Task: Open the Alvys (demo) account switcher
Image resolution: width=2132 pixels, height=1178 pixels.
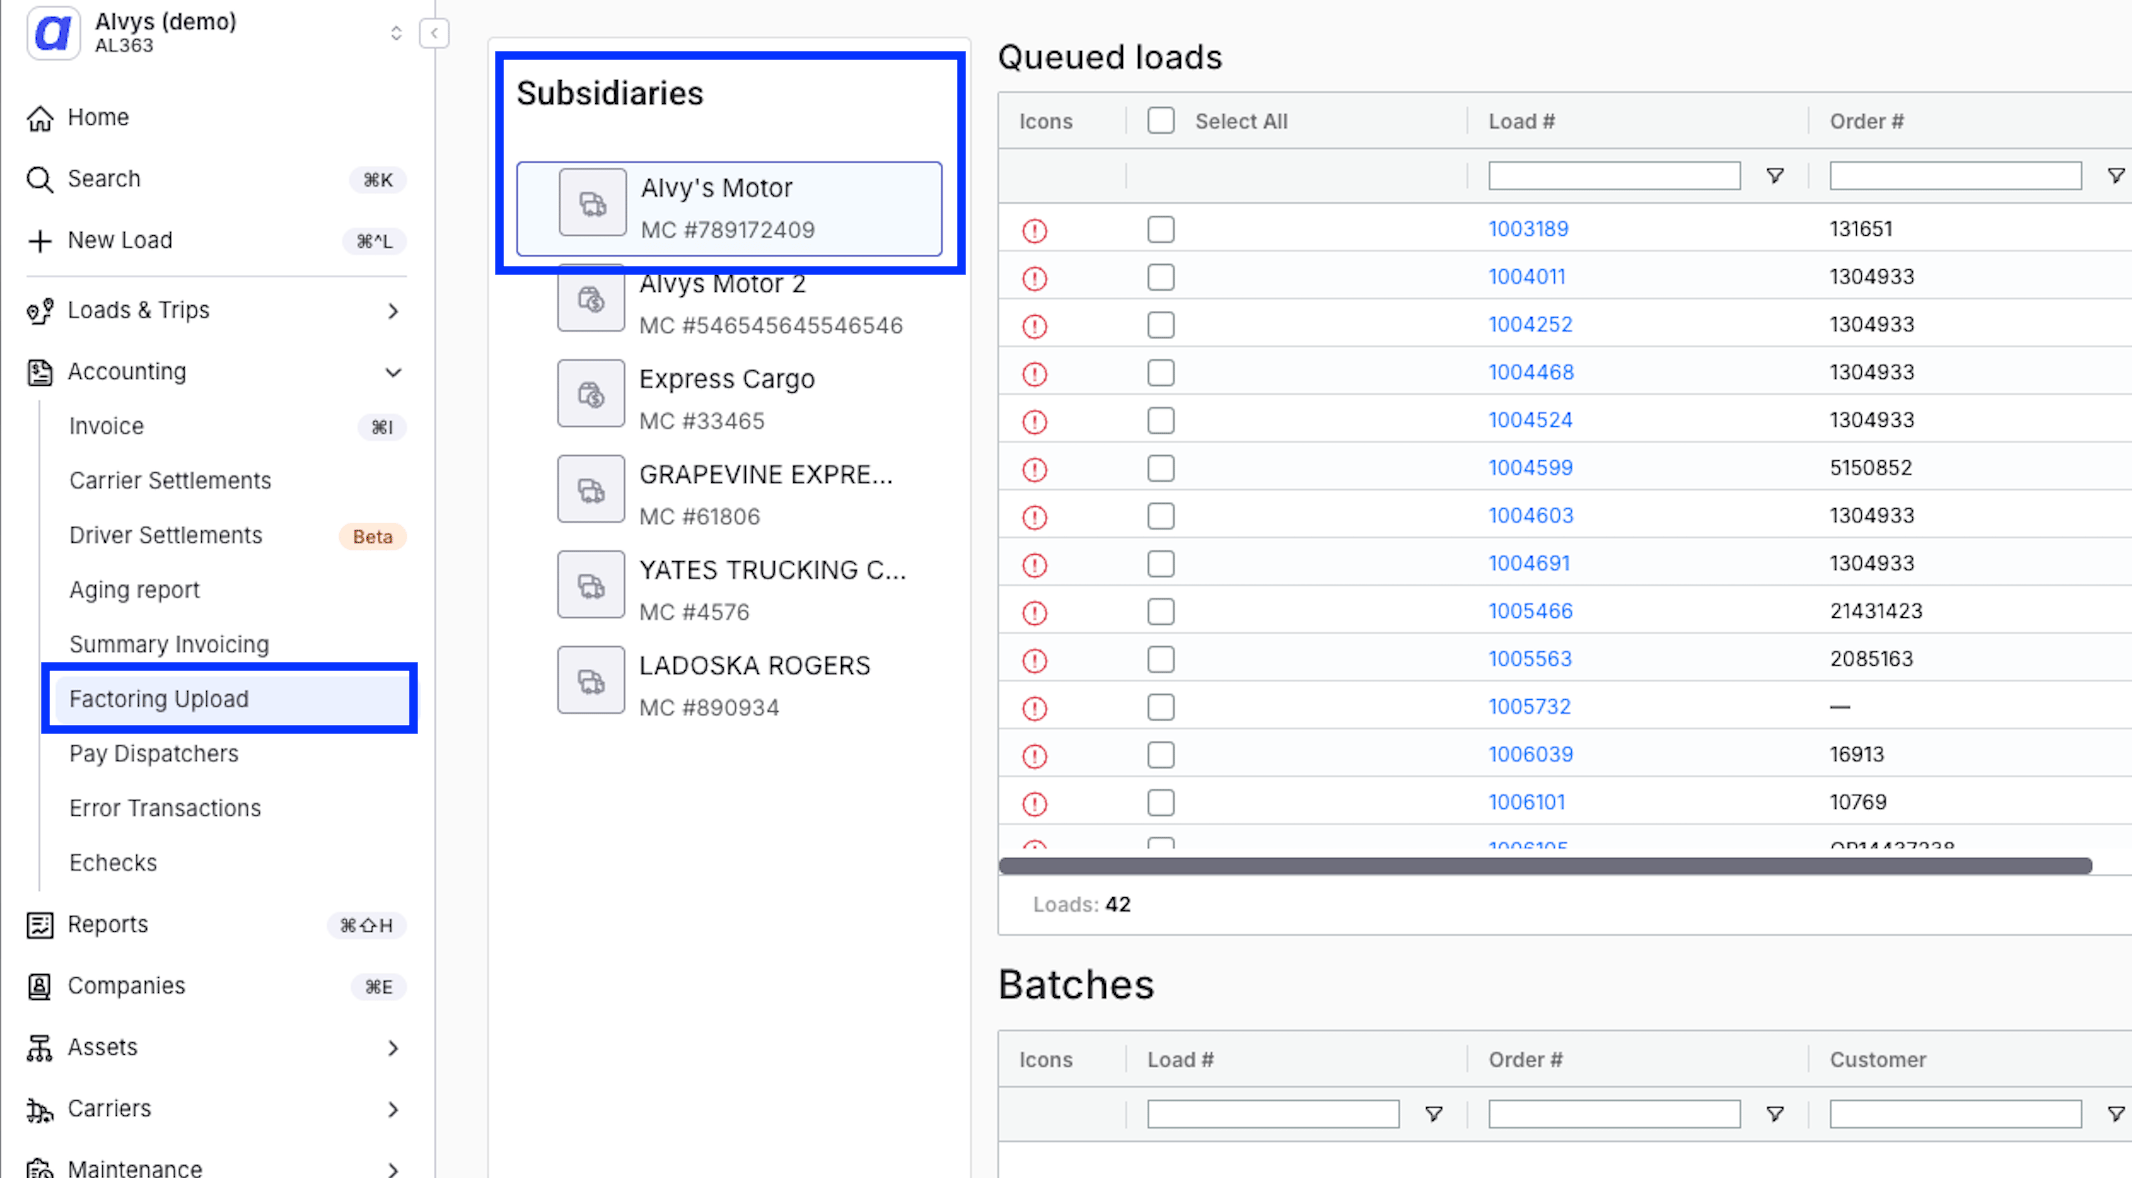Action: 396,33
